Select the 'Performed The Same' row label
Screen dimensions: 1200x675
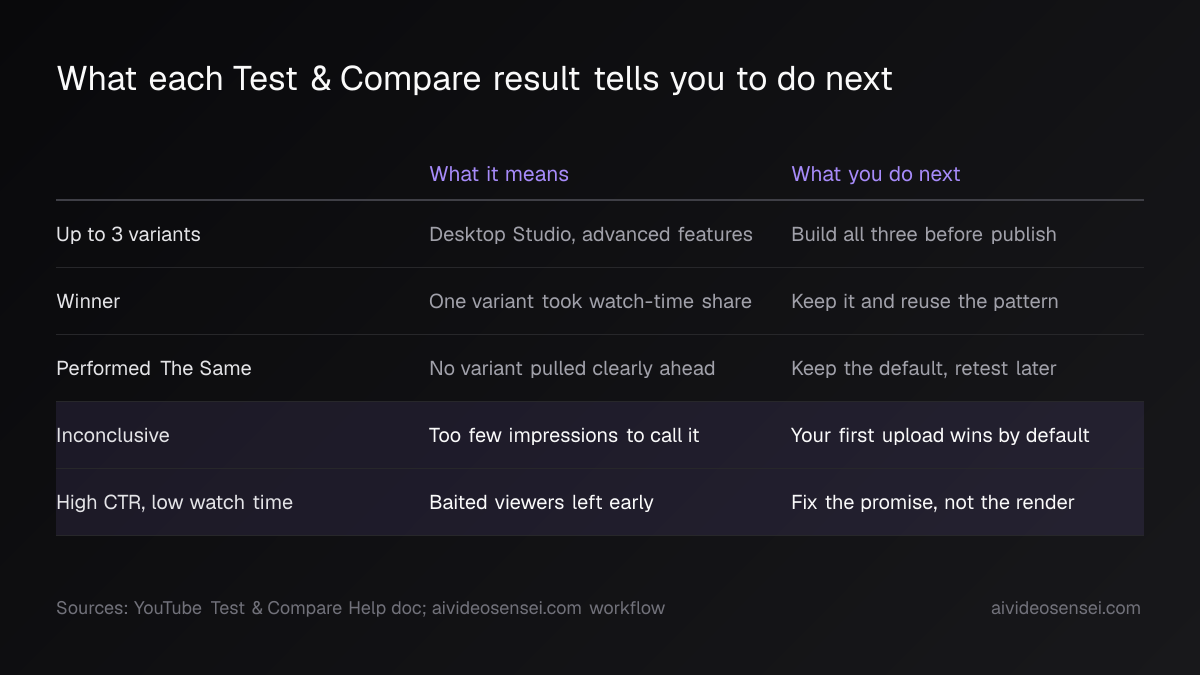point(154,368)
